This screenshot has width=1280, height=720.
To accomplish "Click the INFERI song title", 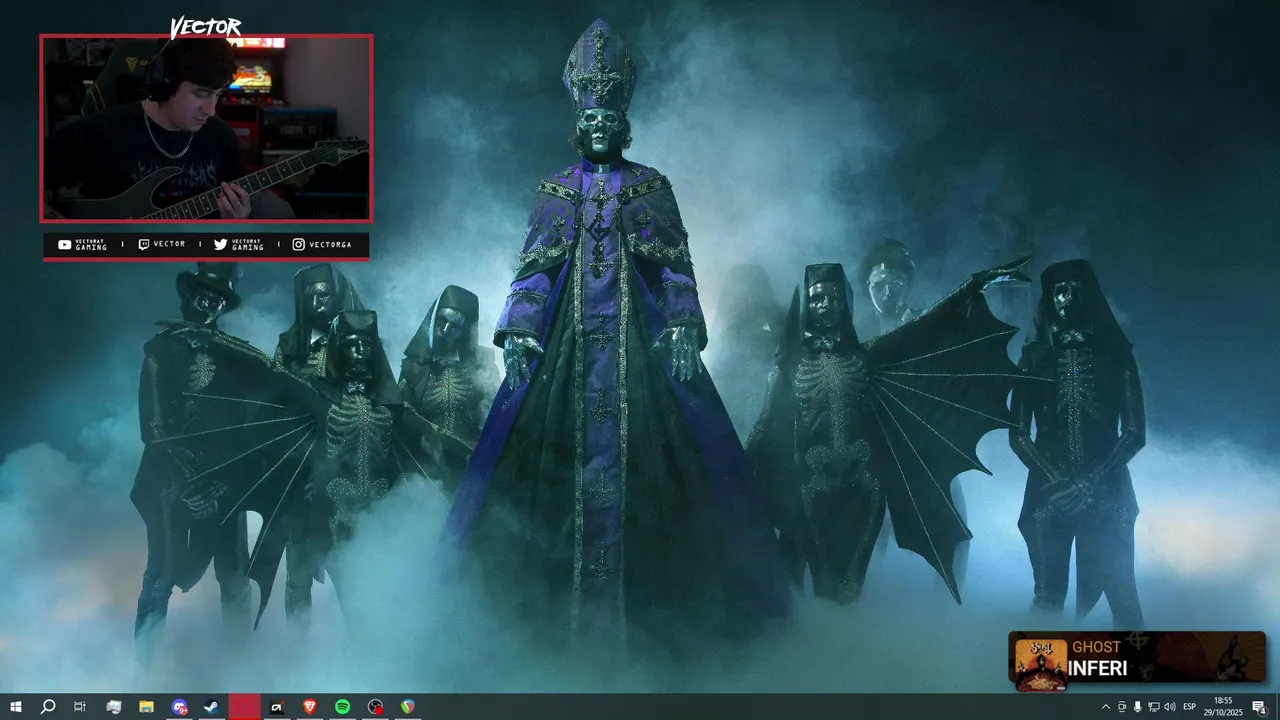I will (x=1097, y=669).
